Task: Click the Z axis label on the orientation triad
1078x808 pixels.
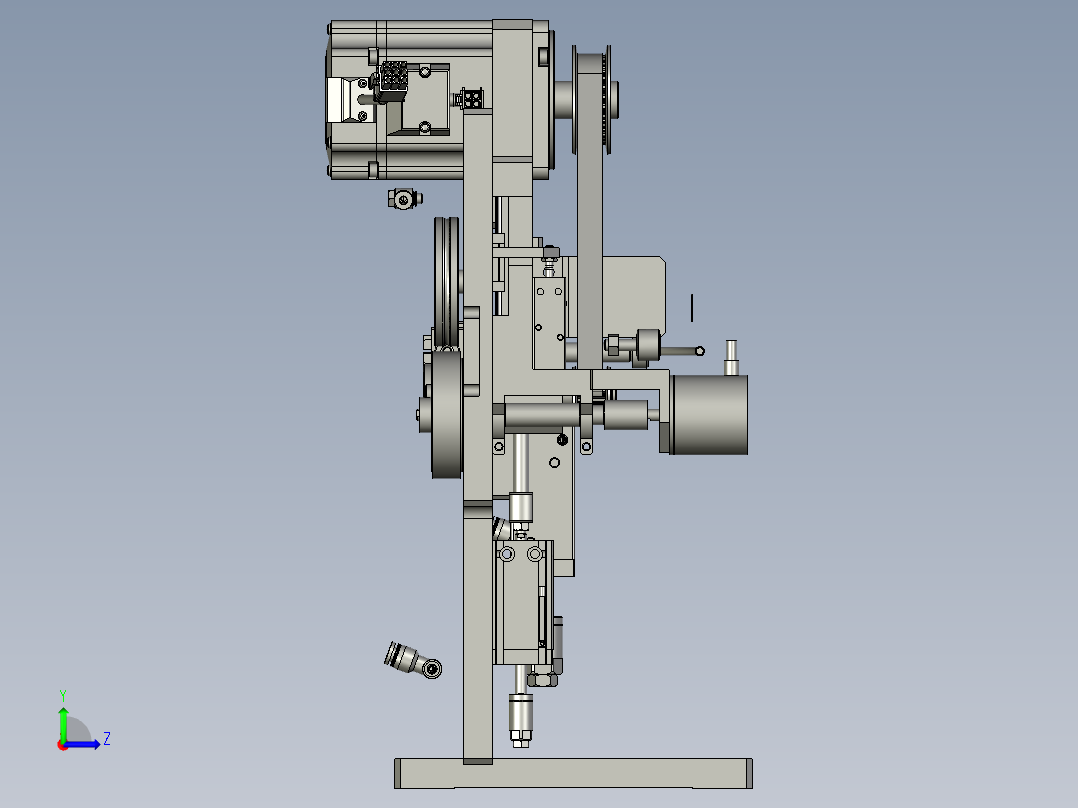Action: (107, 738)
